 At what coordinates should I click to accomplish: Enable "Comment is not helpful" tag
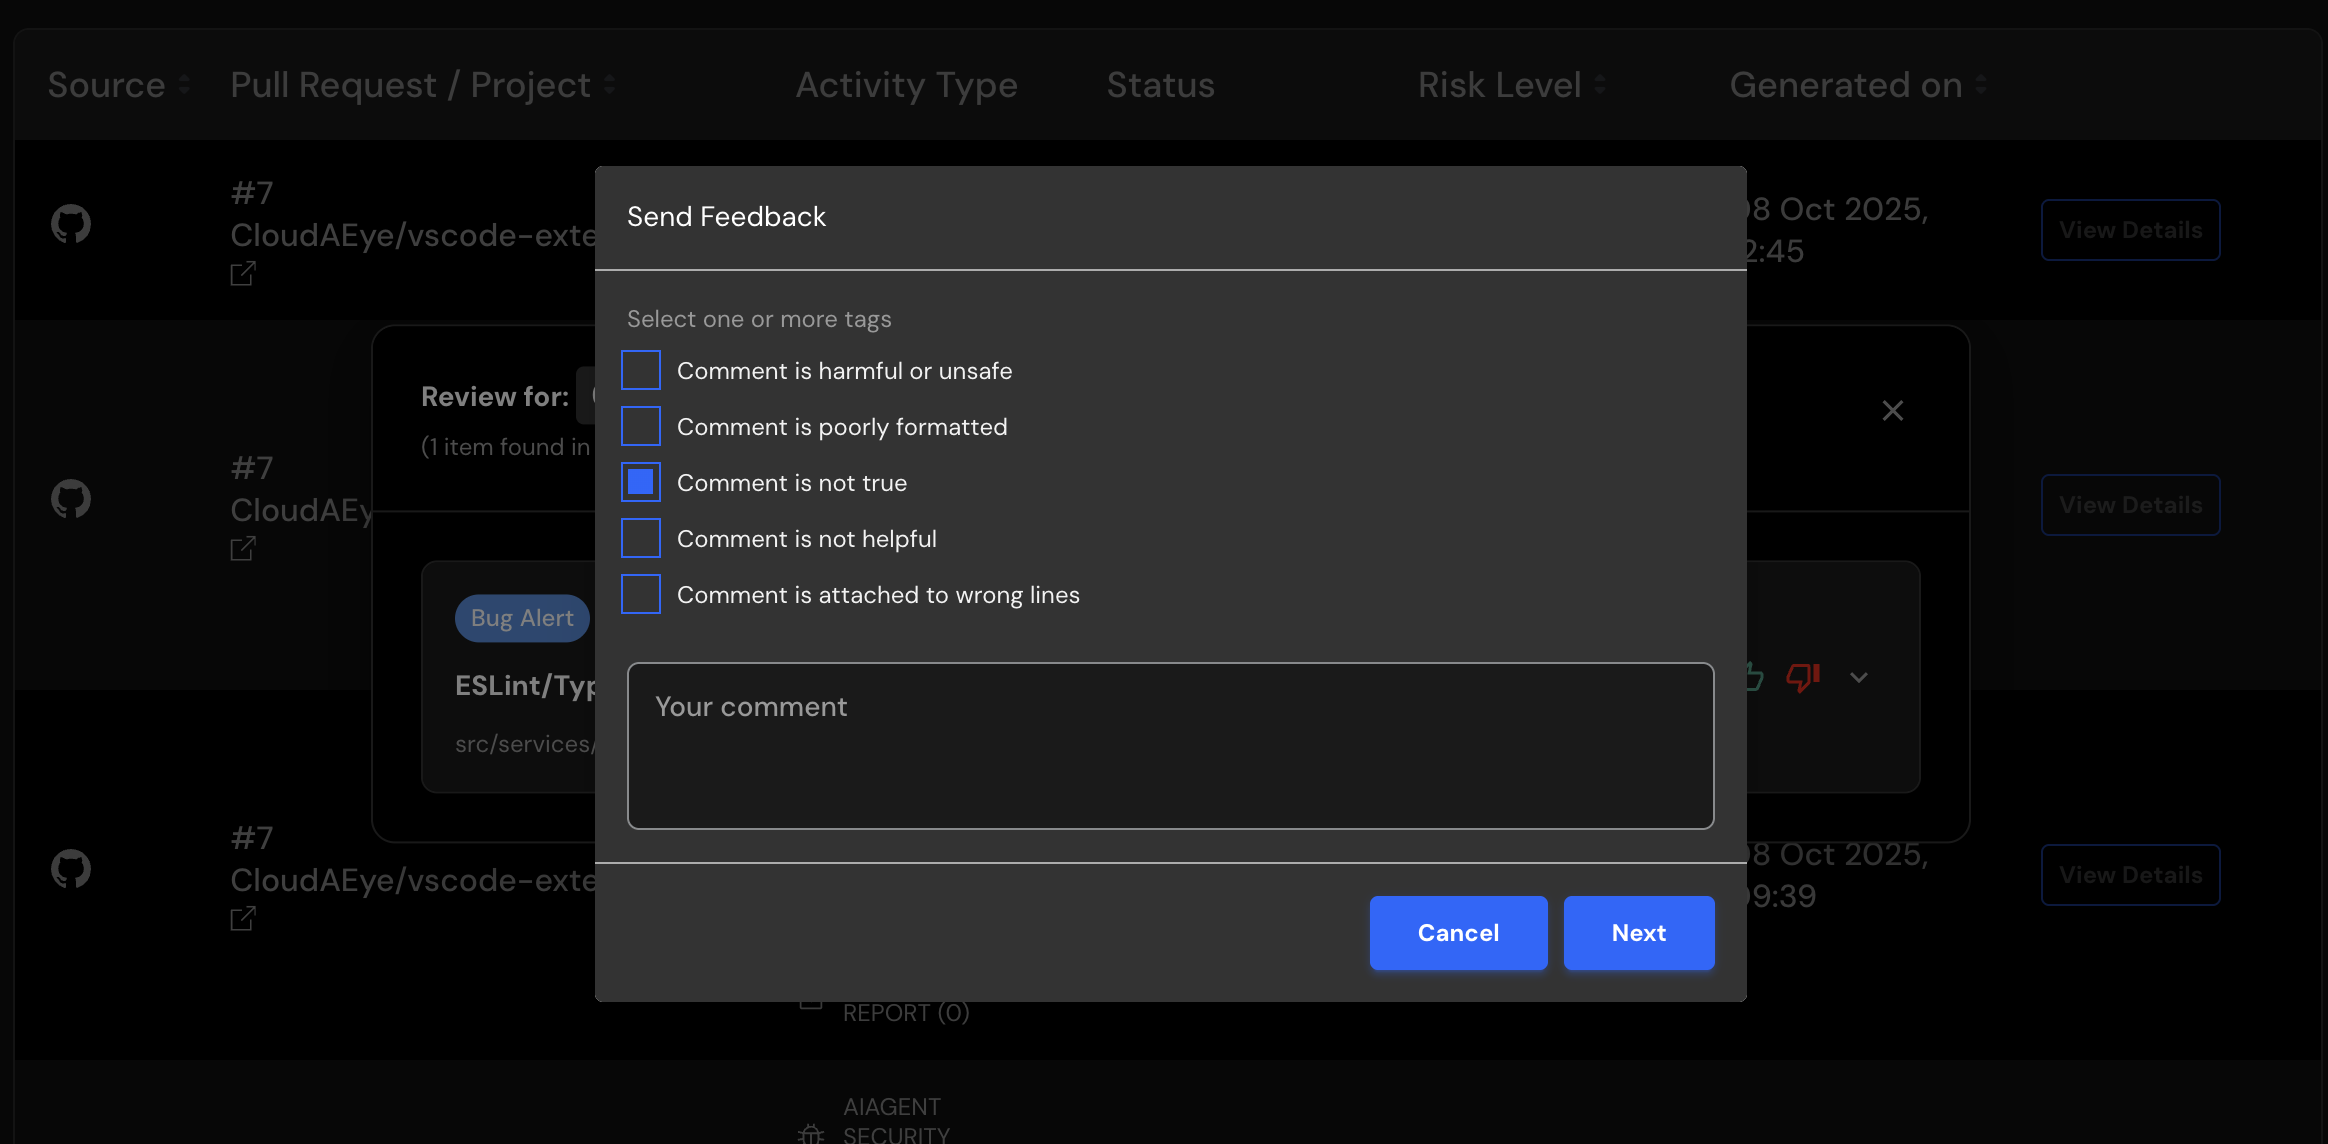point(641,539)
